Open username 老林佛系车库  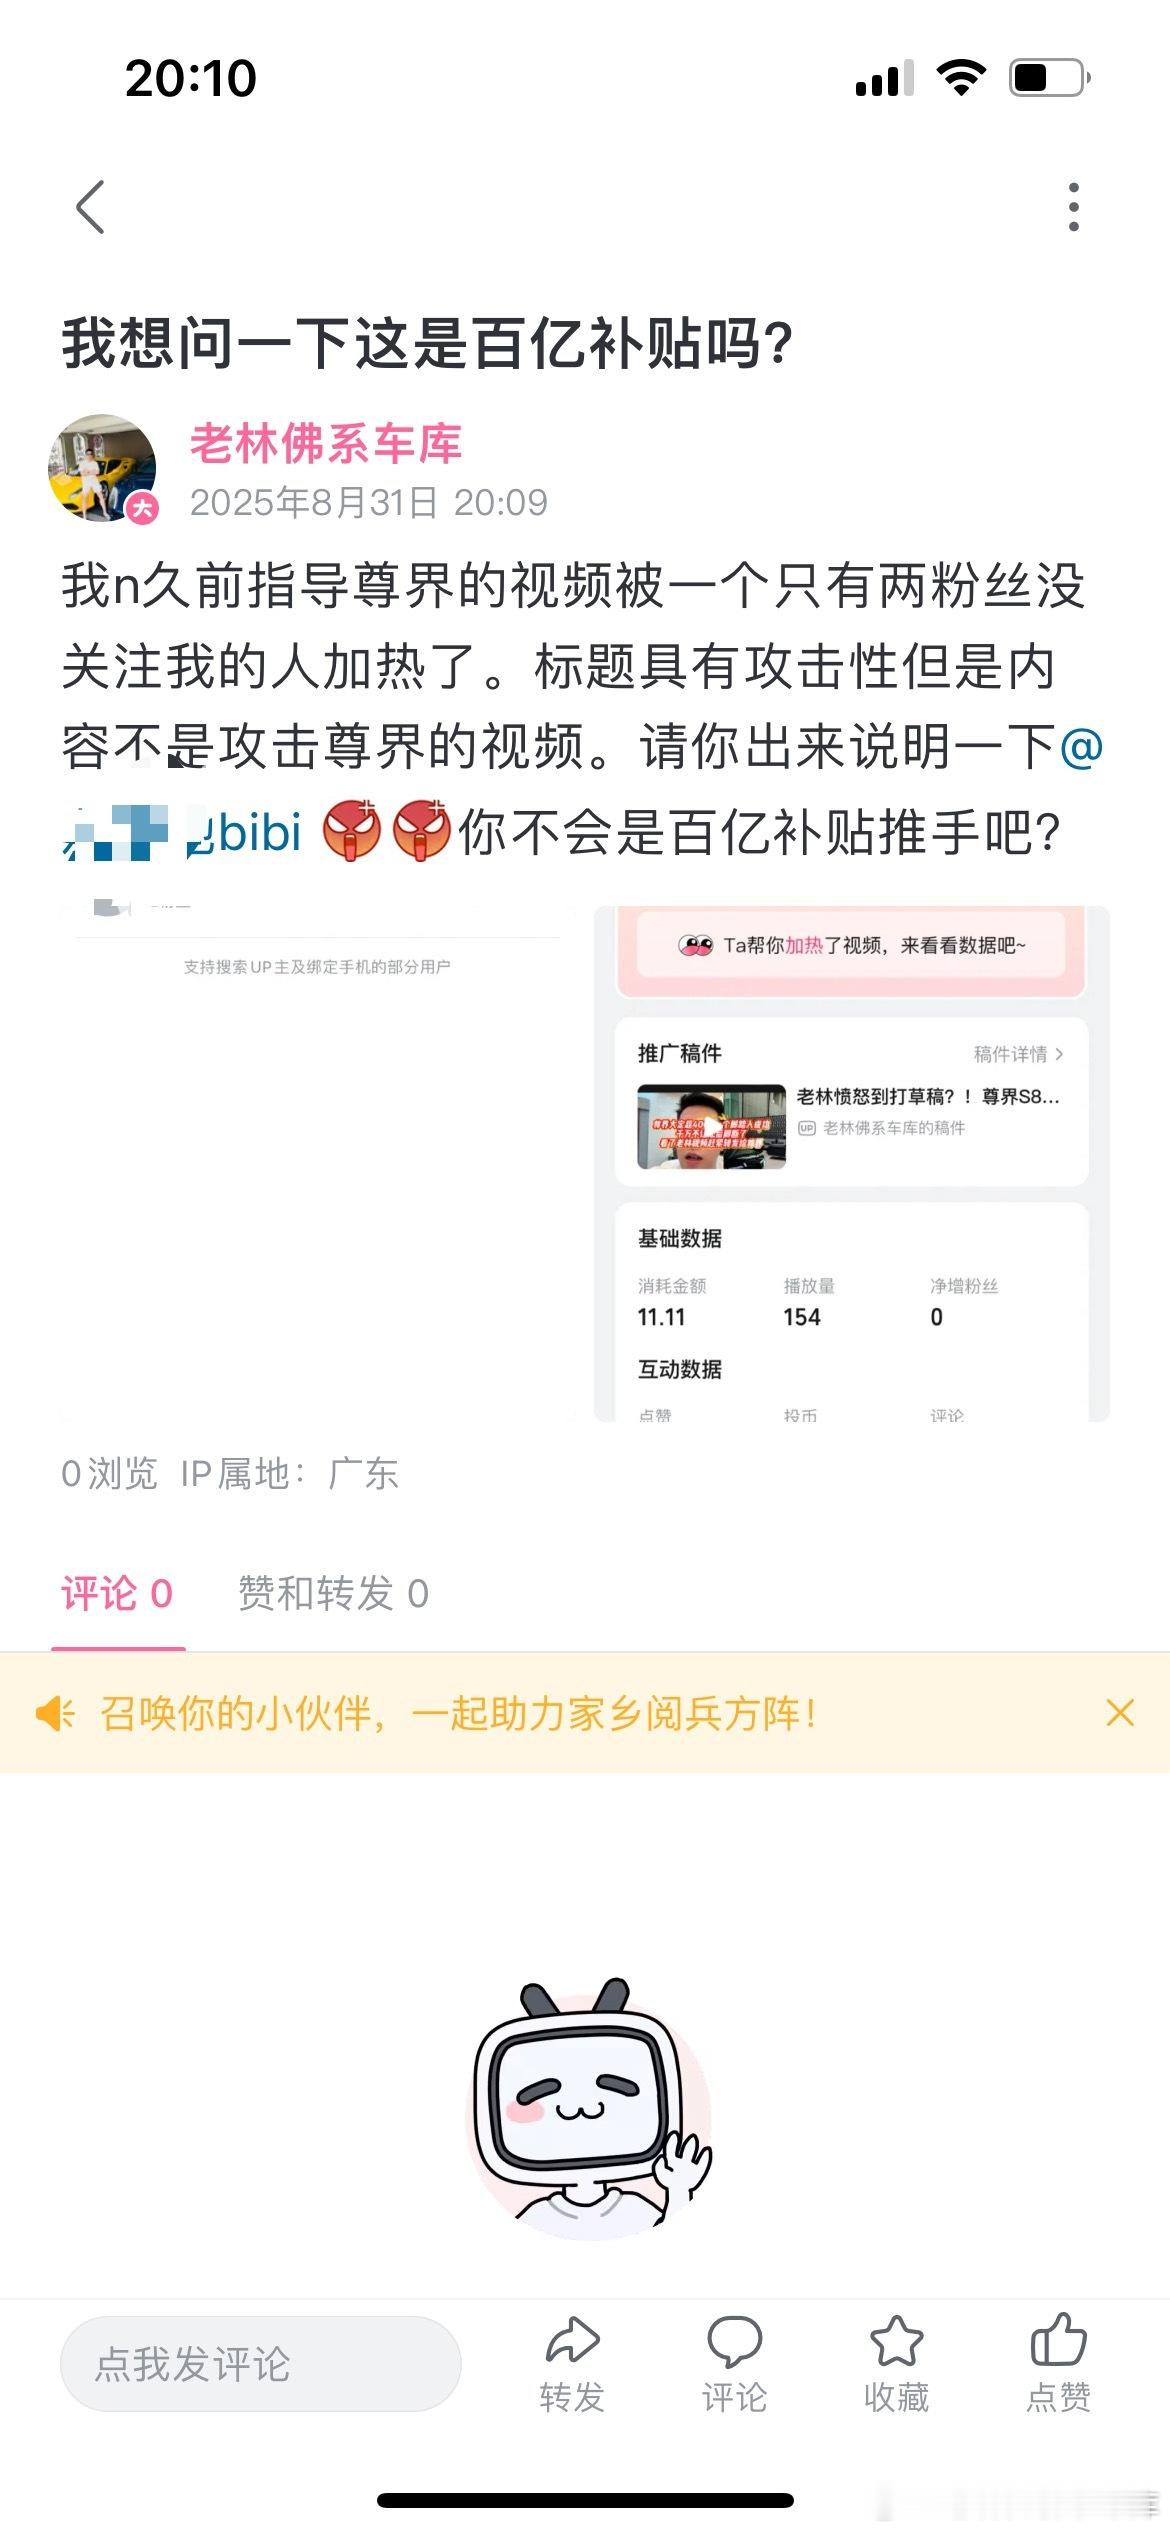click(x=326, y=444)
